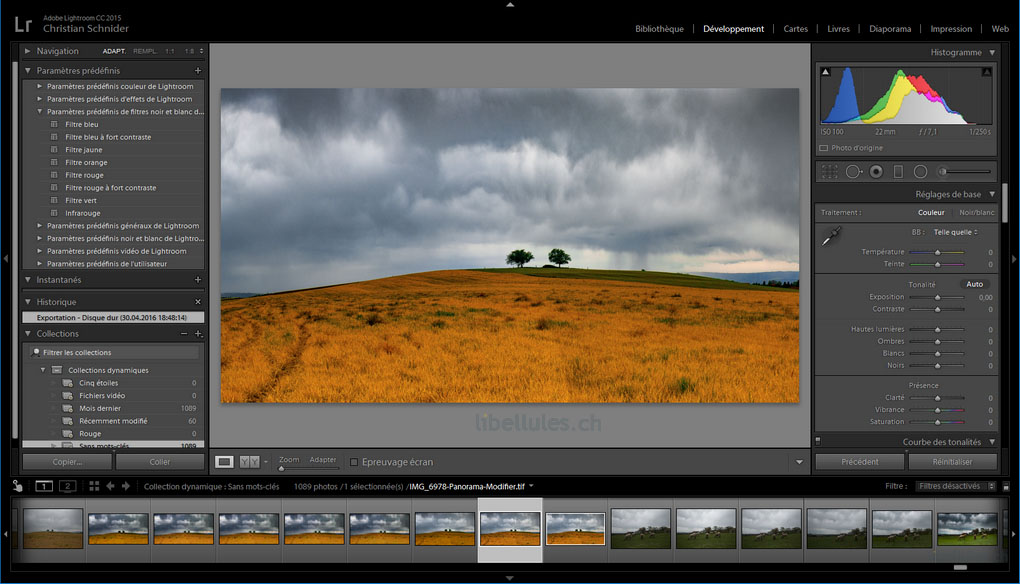Collapse the Histogramme panel

point(992,52)
